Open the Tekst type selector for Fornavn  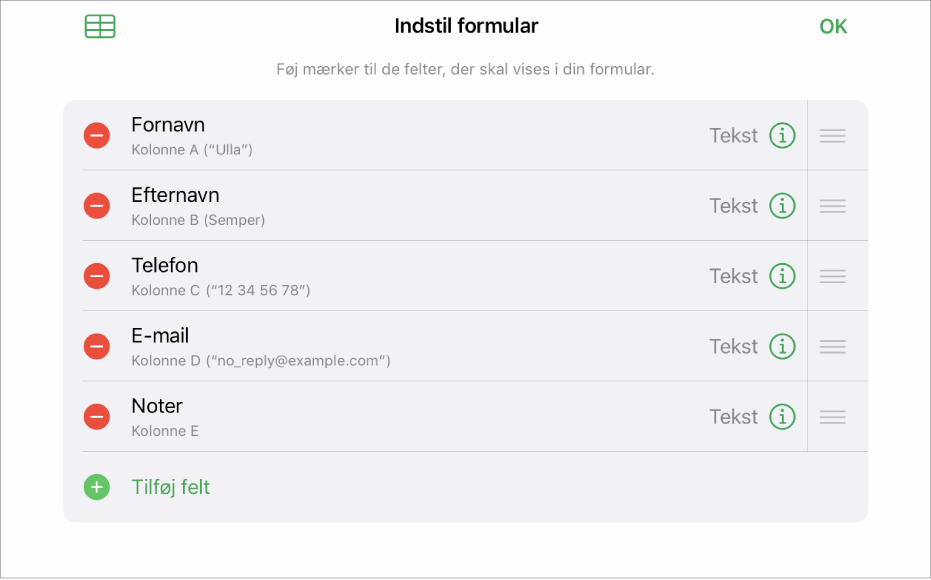point(733,135)
